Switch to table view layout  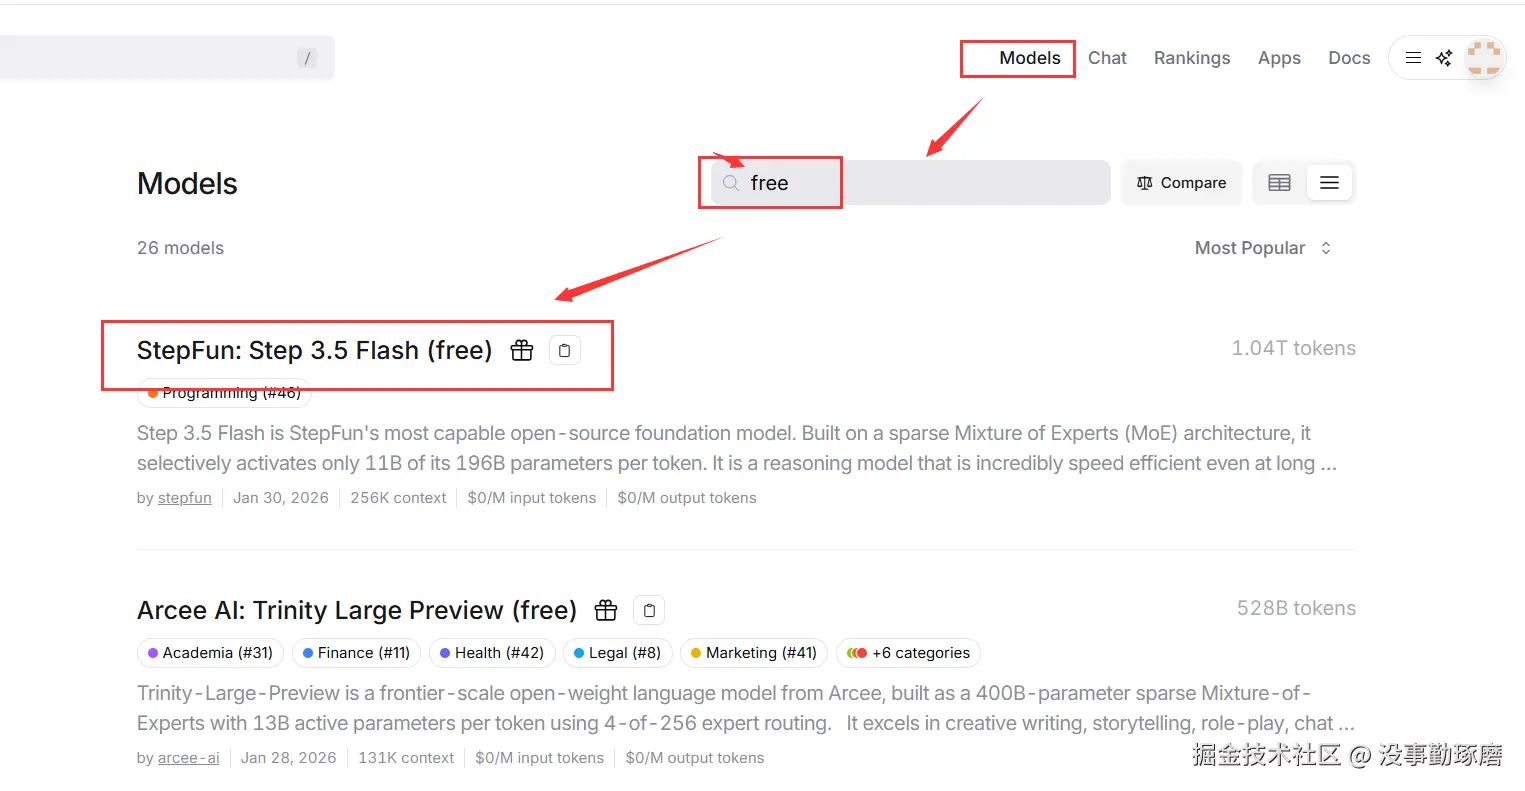coord(1279,183)
